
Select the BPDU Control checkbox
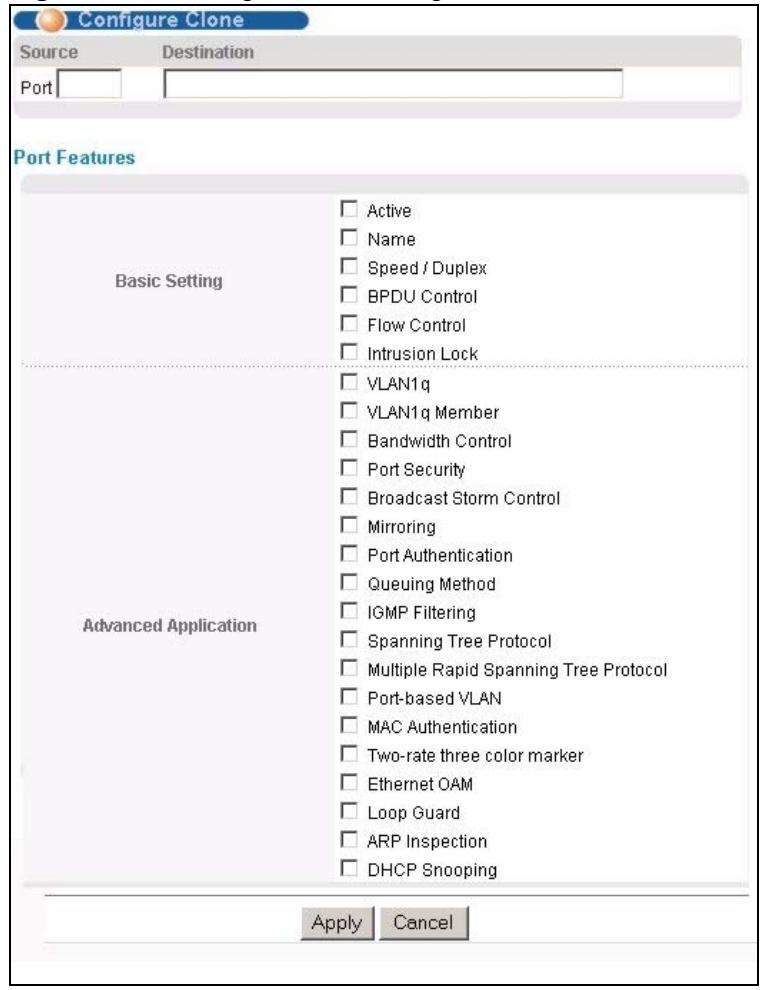(348, 295)
